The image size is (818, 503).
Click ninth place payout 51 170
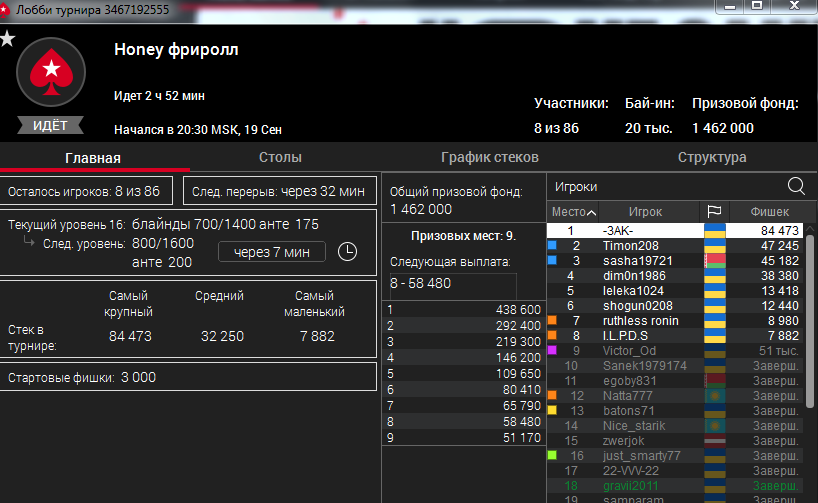522,438
